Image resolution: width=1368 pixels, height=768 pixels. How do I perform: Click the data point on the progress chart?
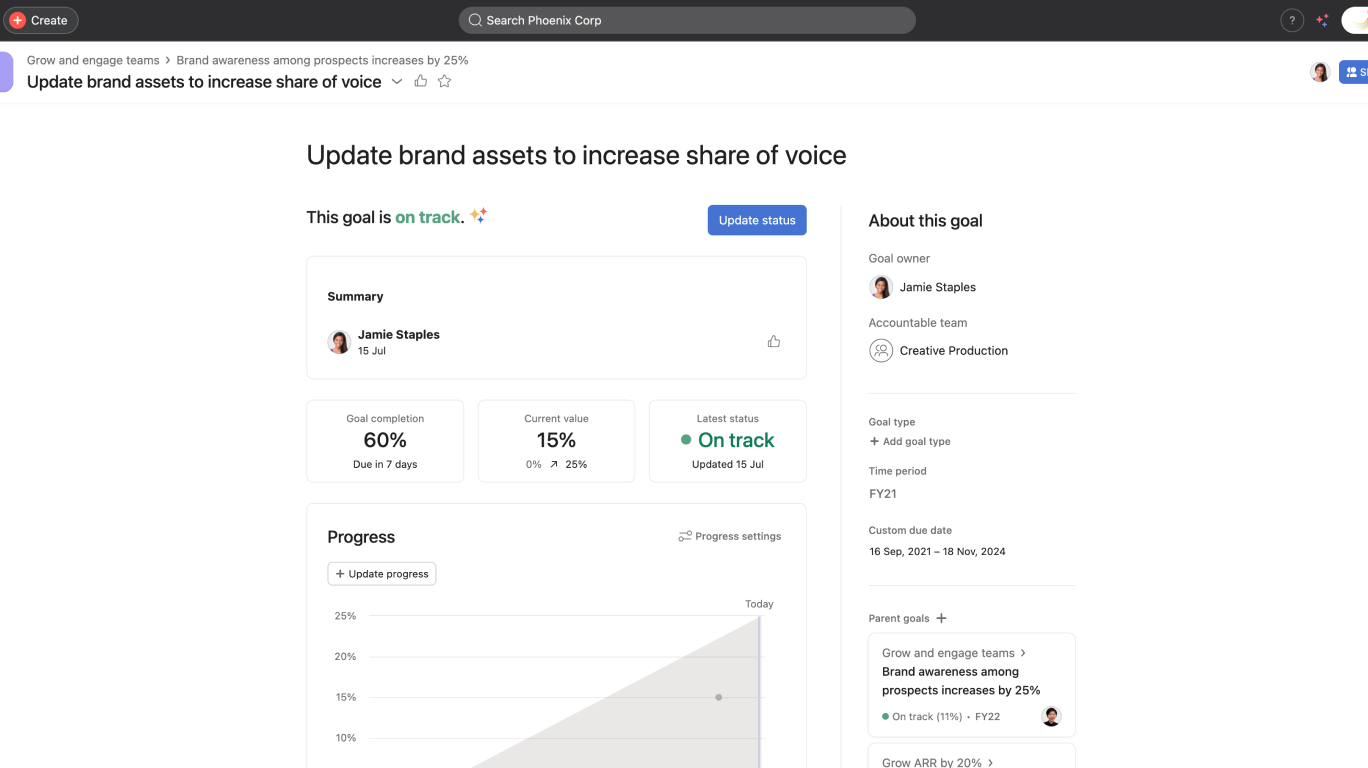(x=718, y=697)
